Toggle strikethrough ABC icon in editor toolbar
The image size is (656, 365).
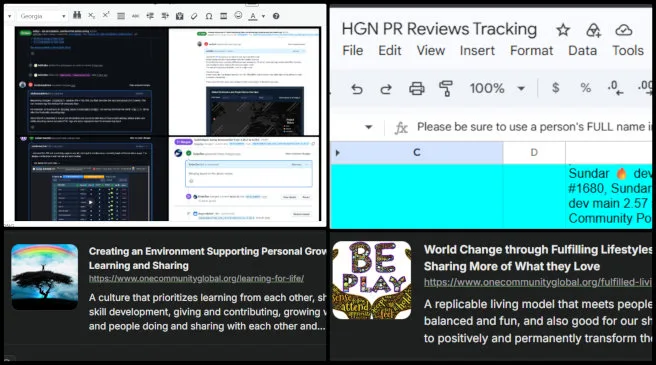(x=136, y=16)
